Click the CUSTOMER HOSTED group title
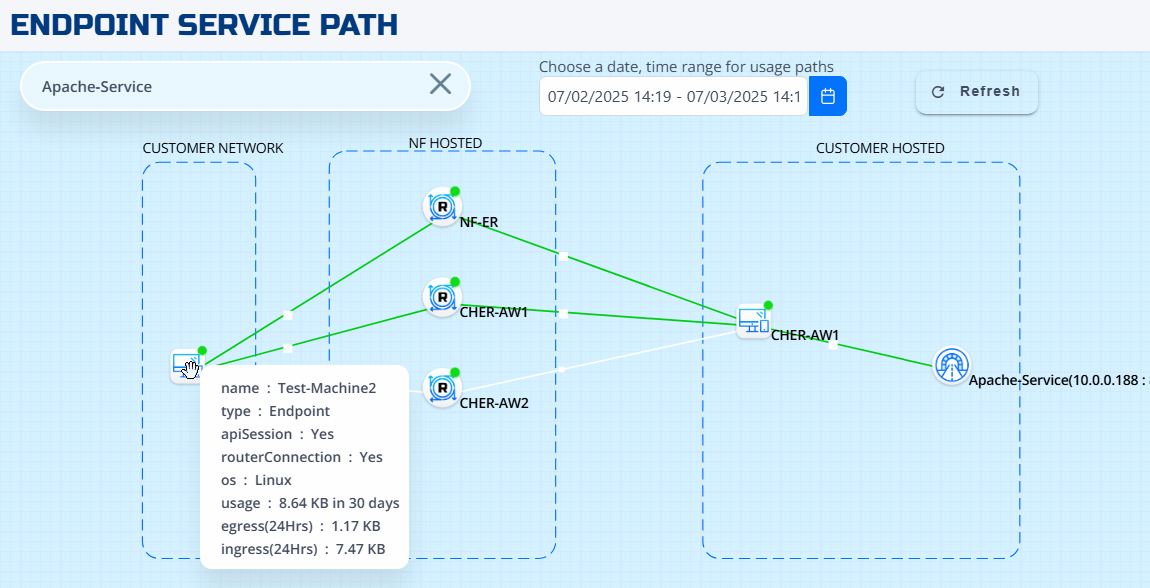1150x588 pixels. click(880, 148)
